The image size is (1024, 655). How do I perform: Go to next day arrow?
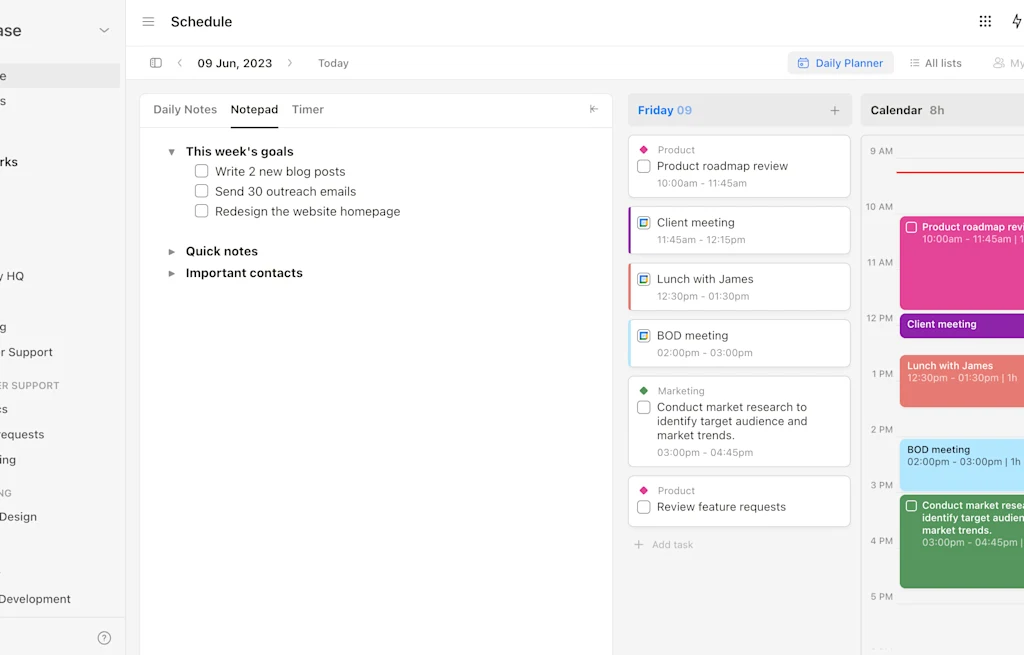[x=290, y=63]
